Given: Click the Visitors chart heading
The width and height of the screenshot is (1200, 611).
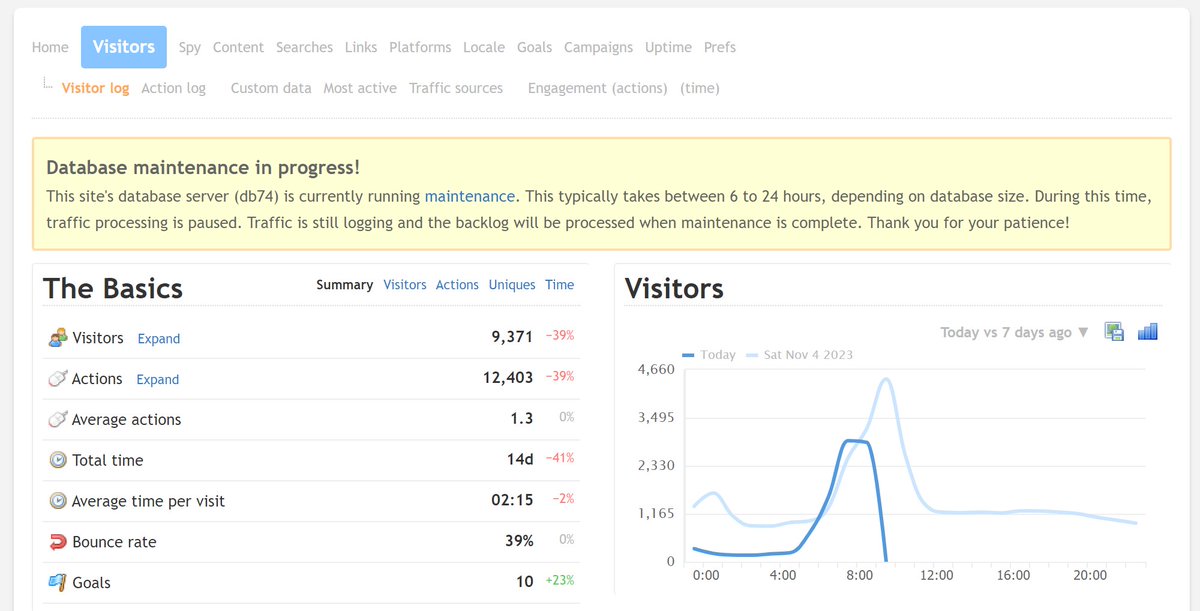Looking at the screenshot, I should pyautogui.click(x=674, y=288).
